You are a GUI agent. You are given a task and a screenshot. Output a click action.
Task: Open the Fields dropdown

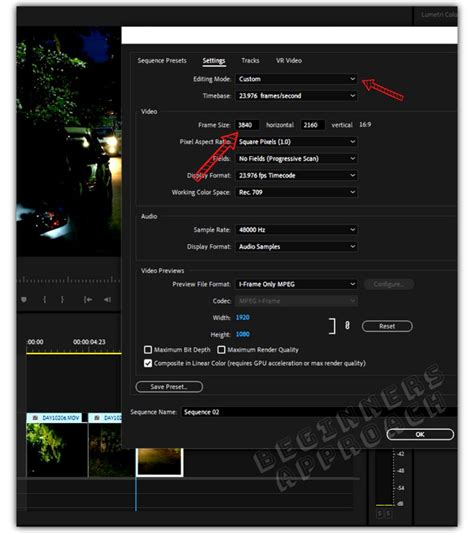(x=296, y=158)
